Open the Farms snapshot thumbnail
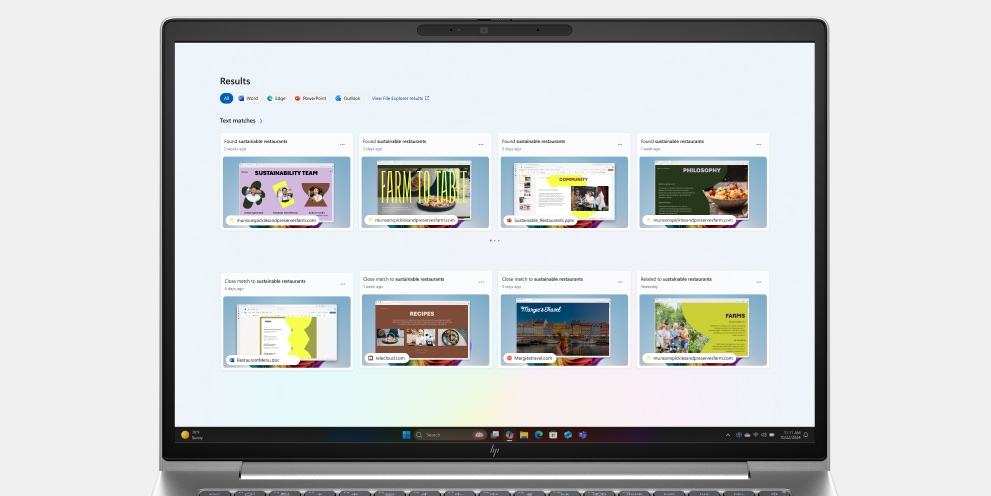This screenshot has height=496, width=991. tap(703, 330)
